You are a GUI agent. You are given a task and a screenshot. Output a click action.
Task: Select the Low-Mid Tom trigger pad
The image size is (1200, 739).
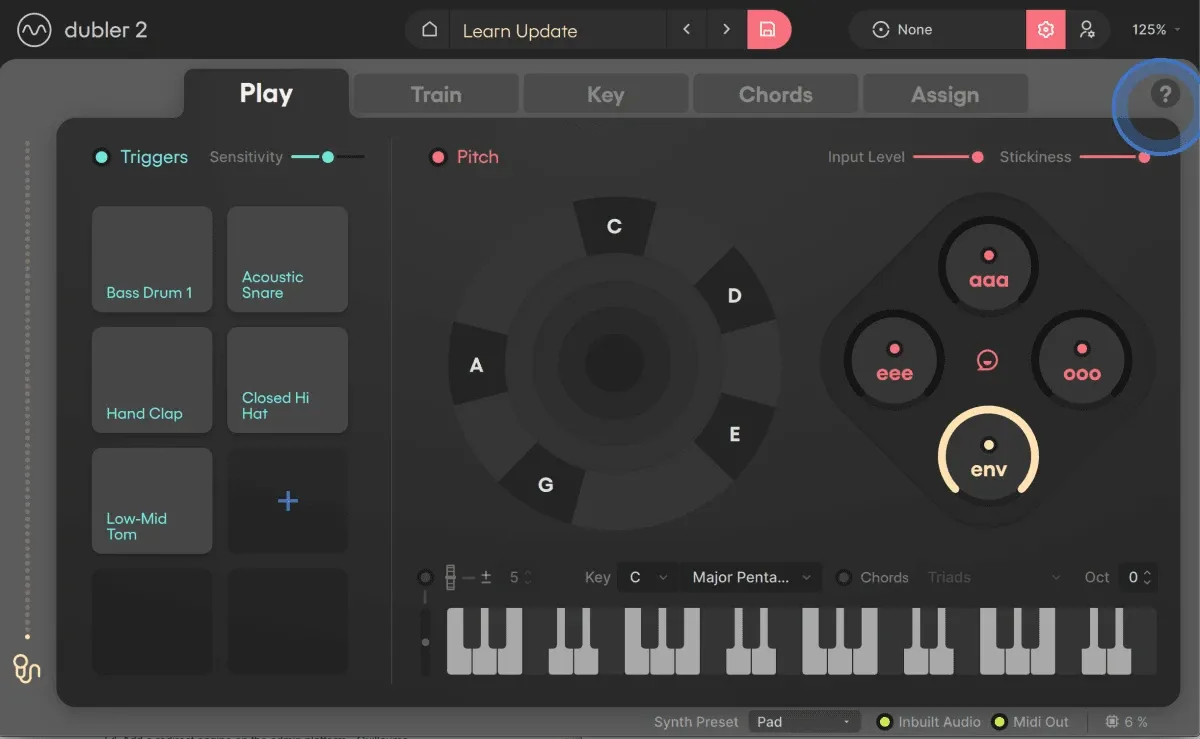(x=152, y=501)
